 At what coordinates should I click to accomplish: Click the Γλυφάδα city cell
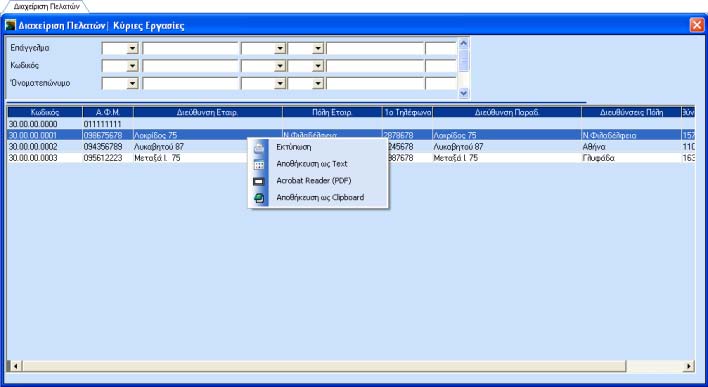point(598,158)
